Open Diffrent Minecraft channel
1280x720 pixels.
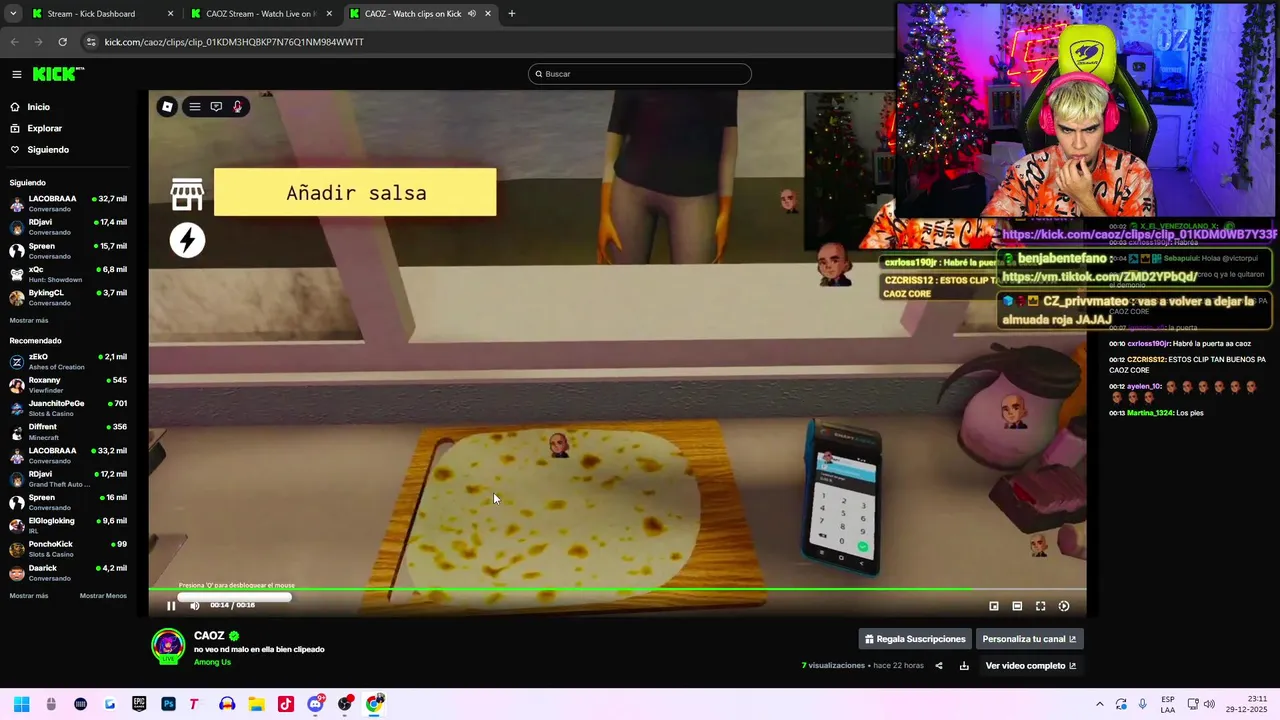[x=68, y=432]
